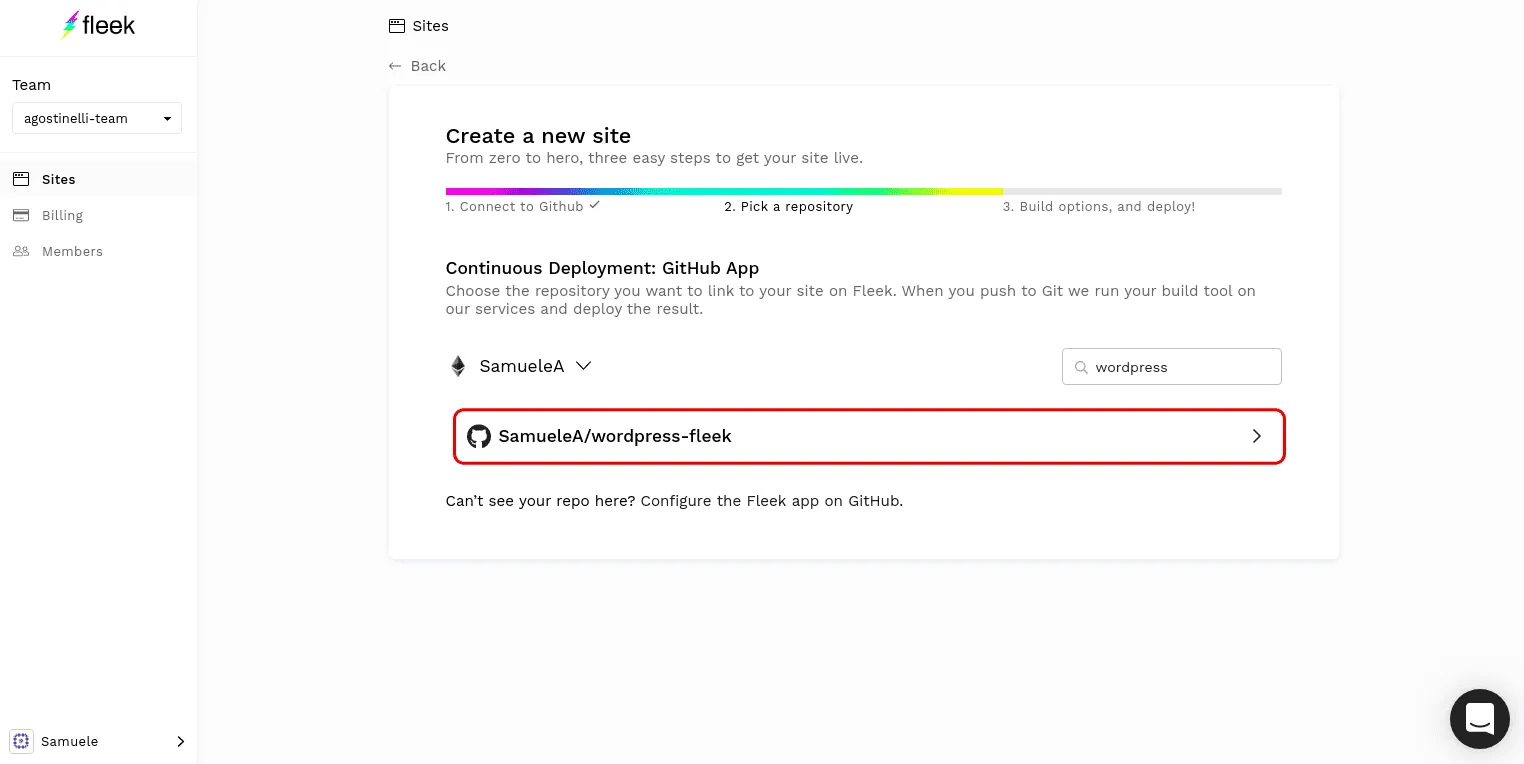Expand the SamueleA account dropdown chevron
The image size is (1524, 764).
point(584,366)
